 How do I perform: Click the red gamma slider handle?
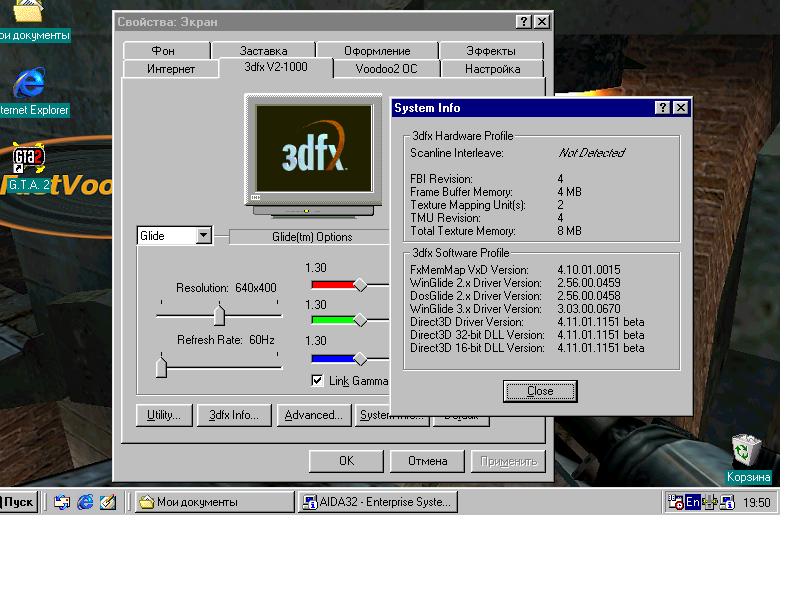(x=360, y=285)
